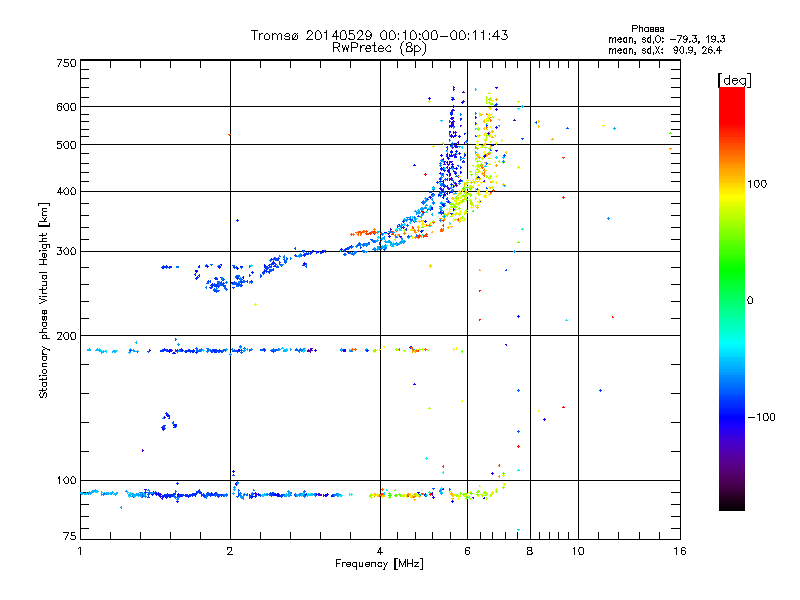Click the x-axis tick label '10'
The width and height of the screenshot is (800, 600).
(578, 551)
